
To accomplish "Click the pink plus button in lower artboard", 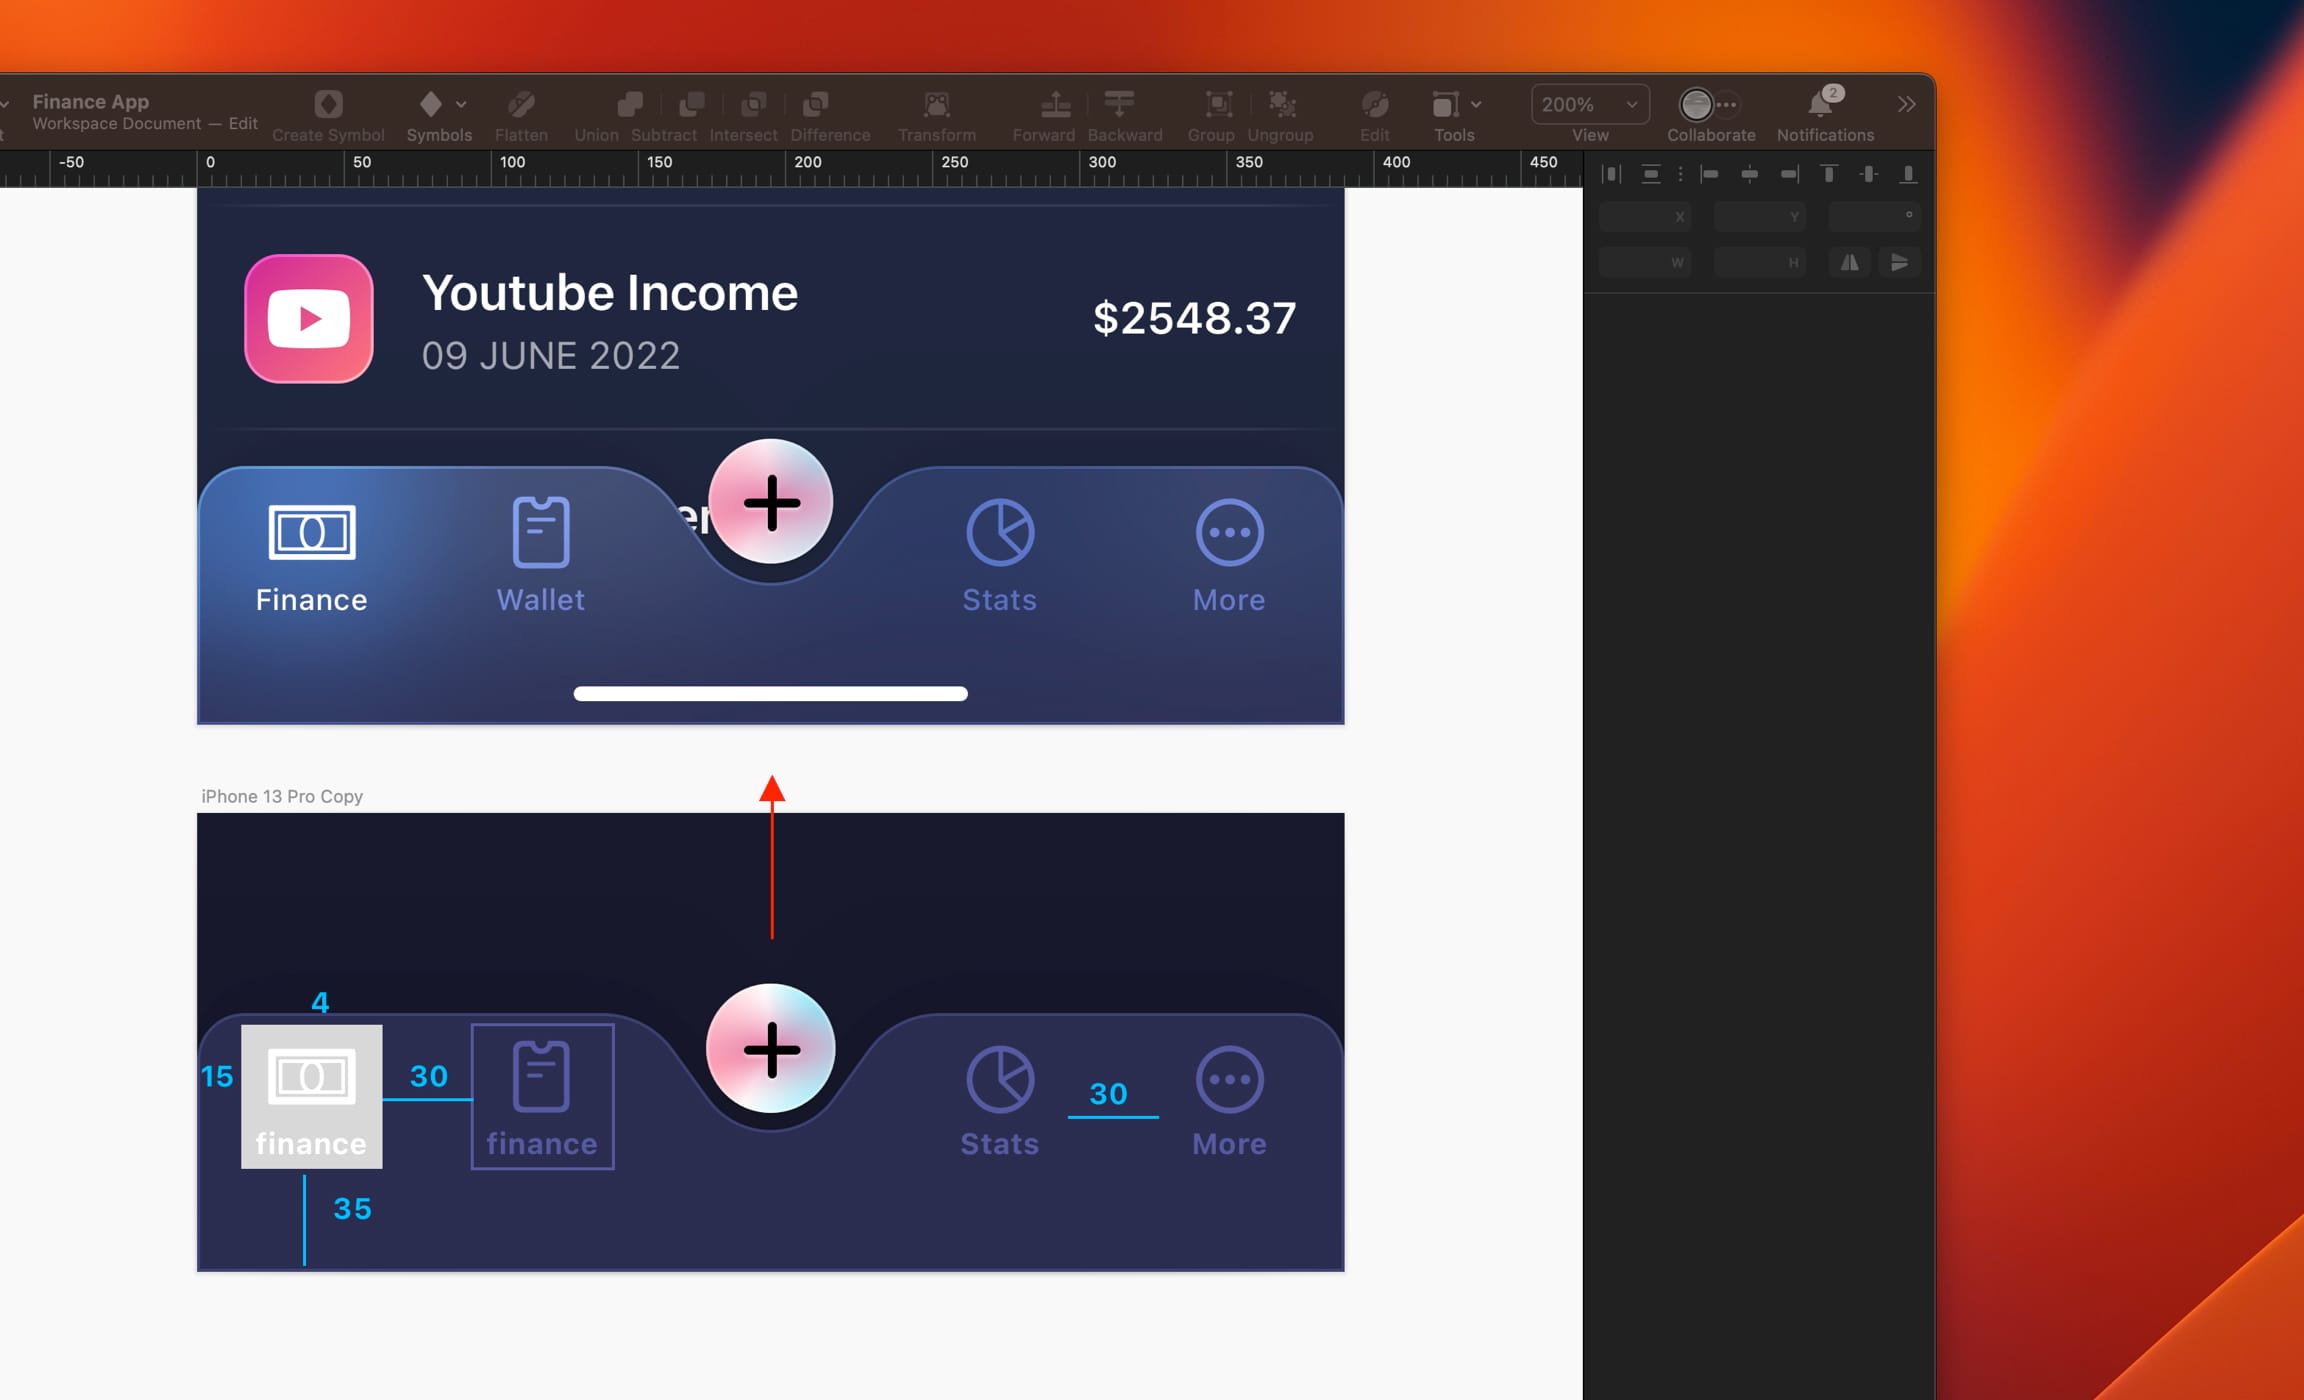I will (x=771, y=1049).
